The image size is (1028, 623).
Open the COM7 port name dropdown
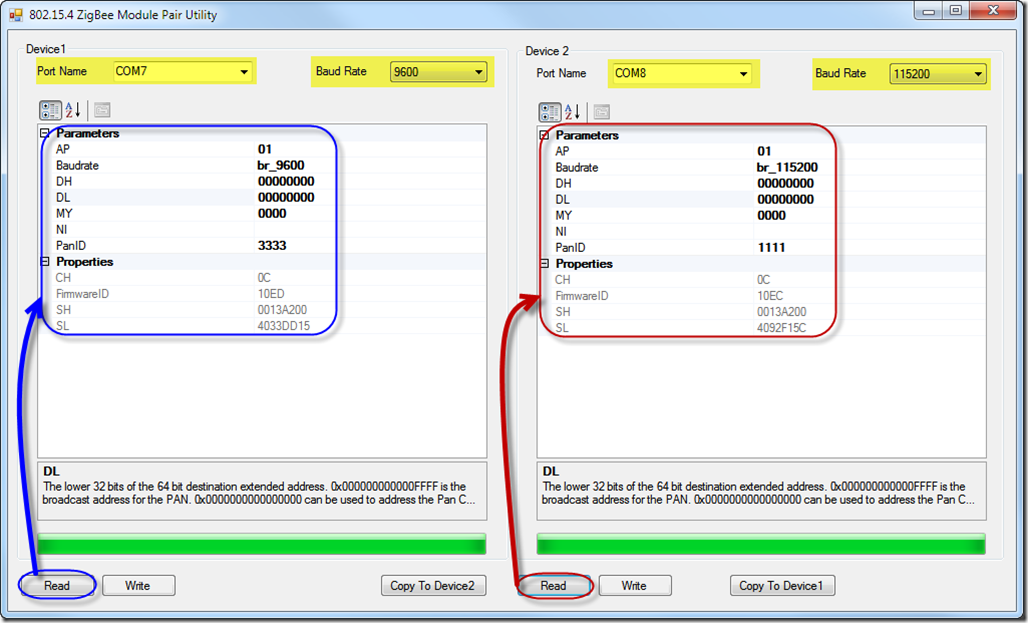[244, 71]
